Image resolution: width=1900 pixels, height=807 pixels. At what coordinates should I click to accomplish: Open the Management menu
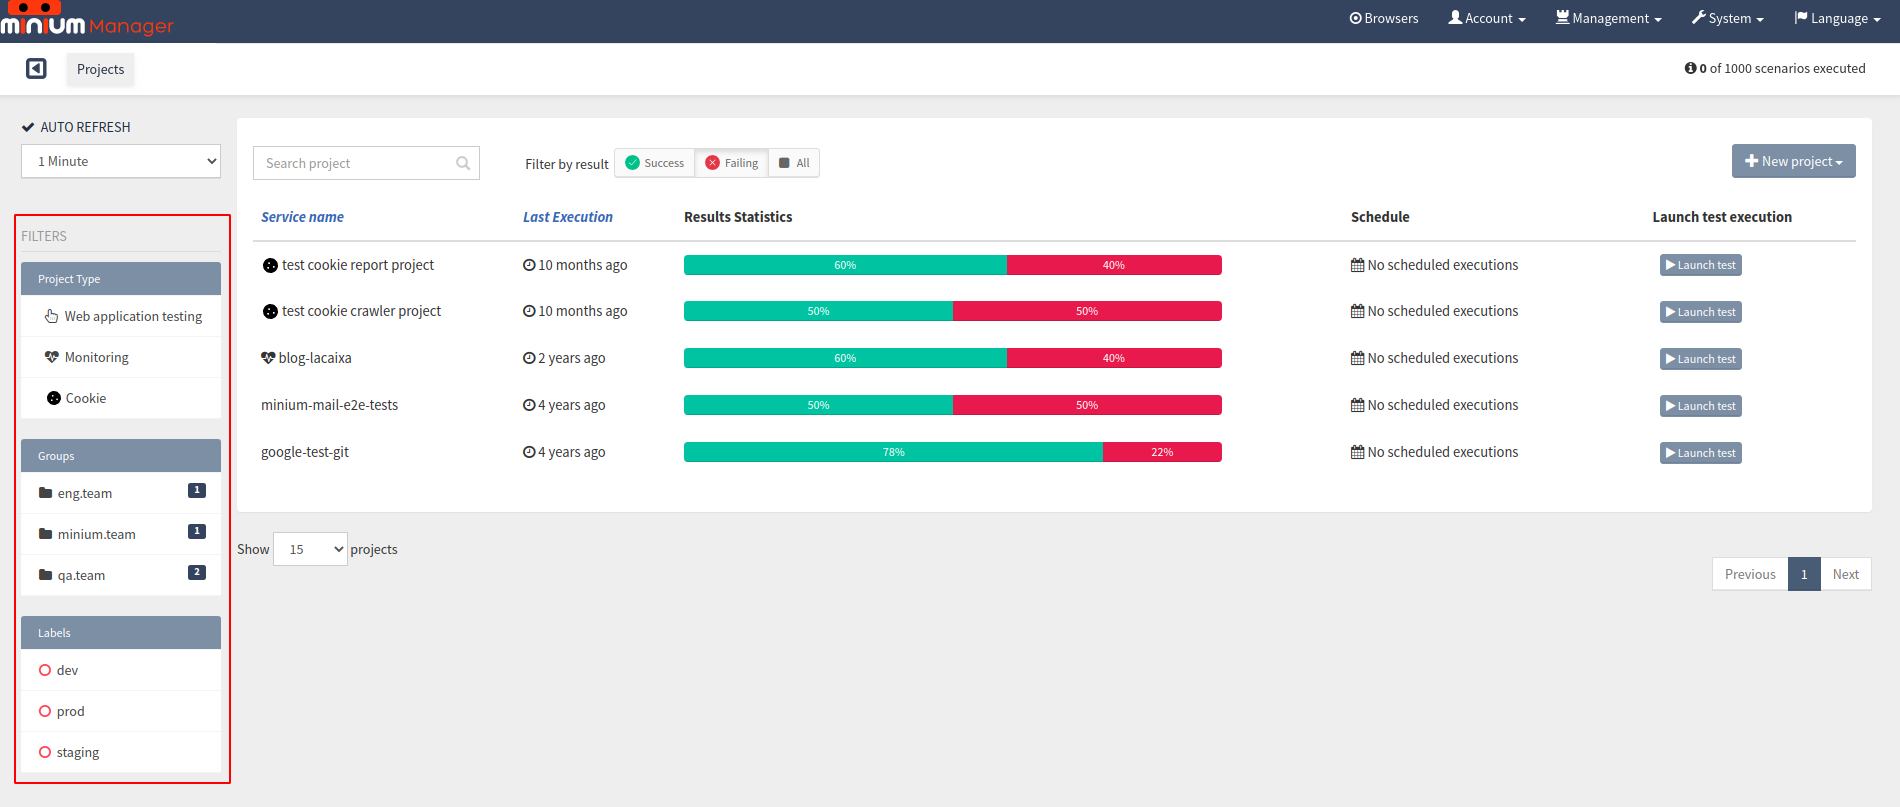tap(1608, 18)
